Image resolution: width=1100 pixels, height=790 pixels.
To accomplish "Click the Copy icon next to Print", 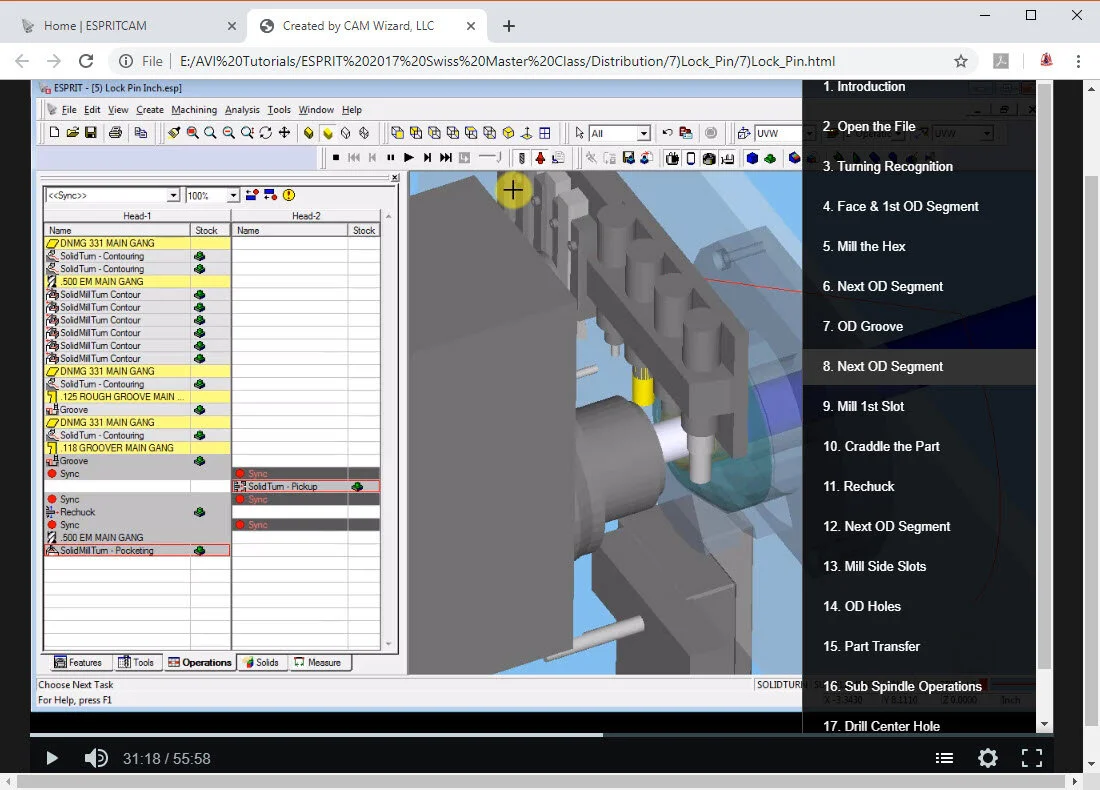I will 141,132.
